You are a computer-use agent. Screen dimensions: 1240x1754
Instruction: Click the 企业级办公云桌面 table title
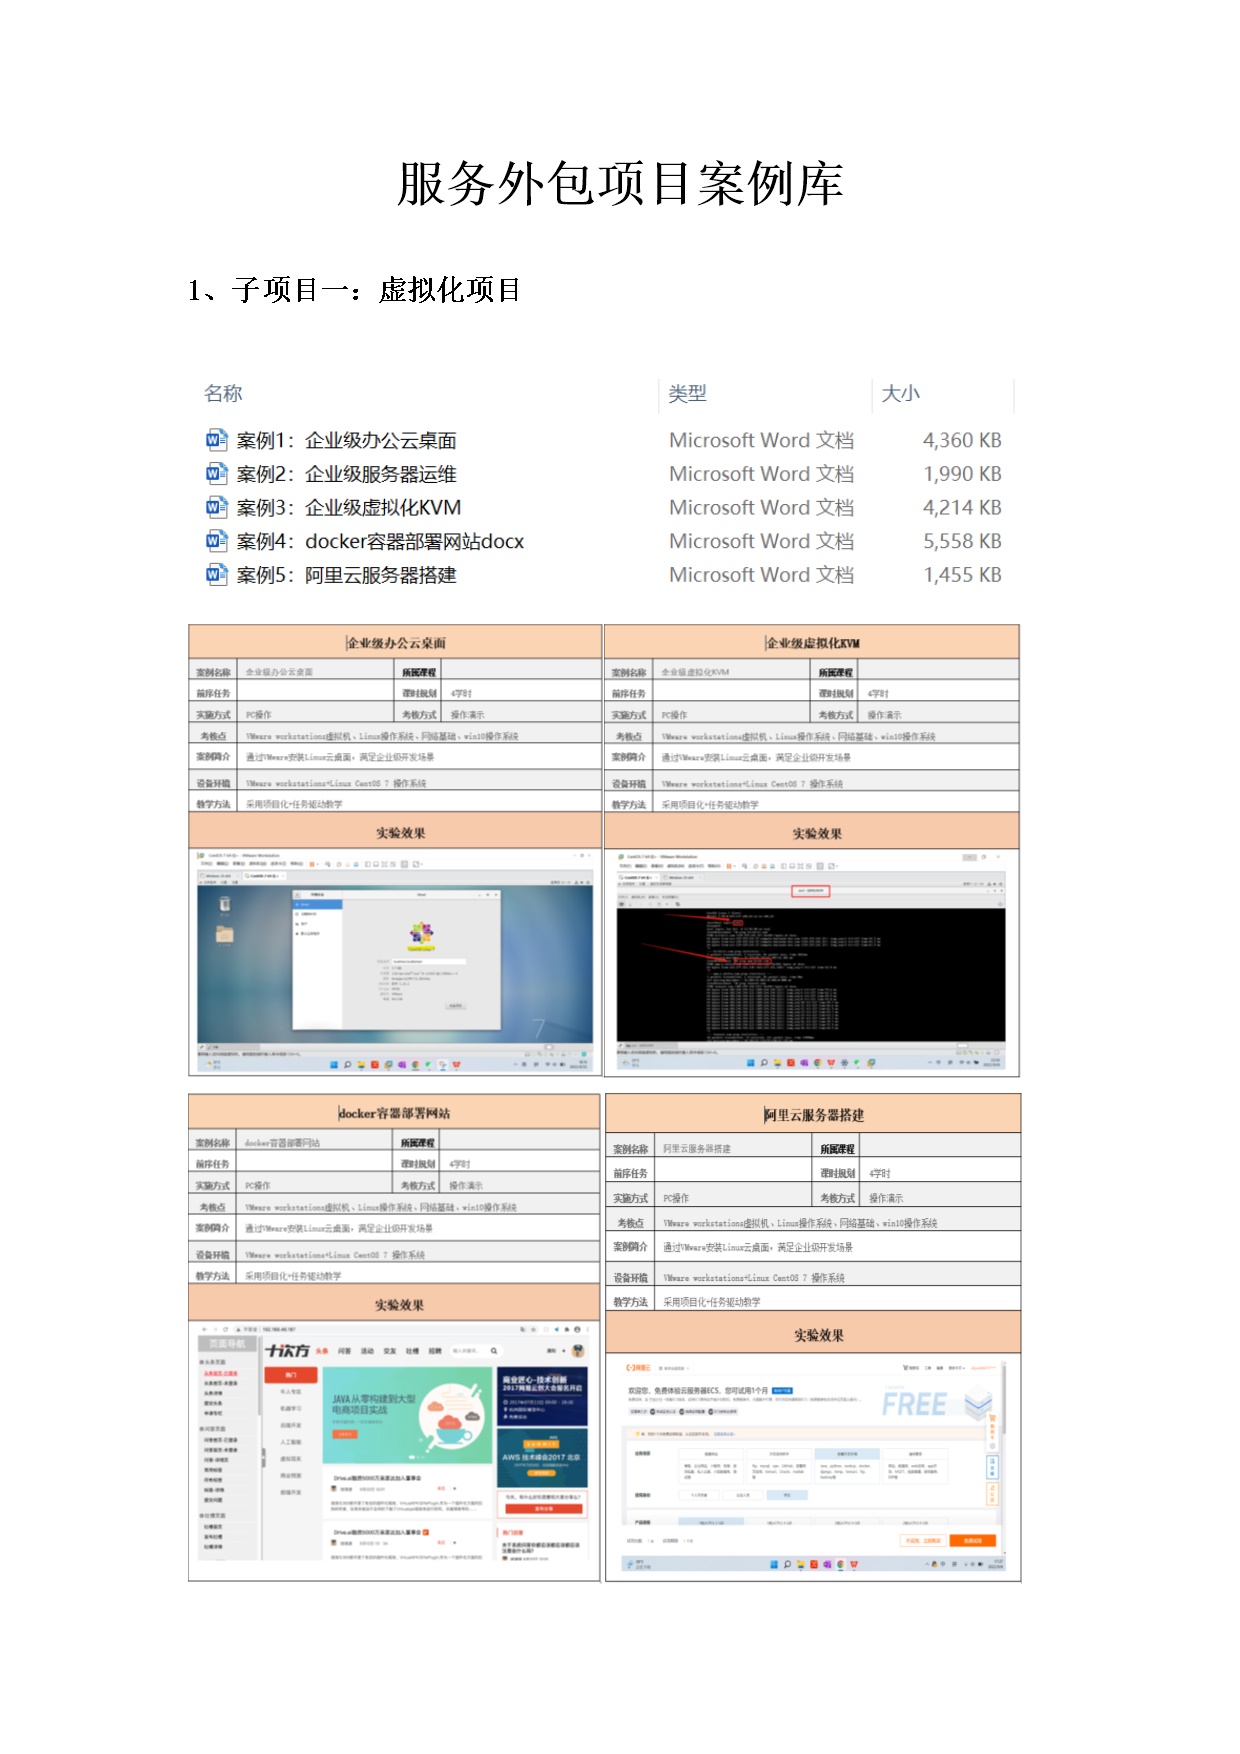click(x=396, y=643)
